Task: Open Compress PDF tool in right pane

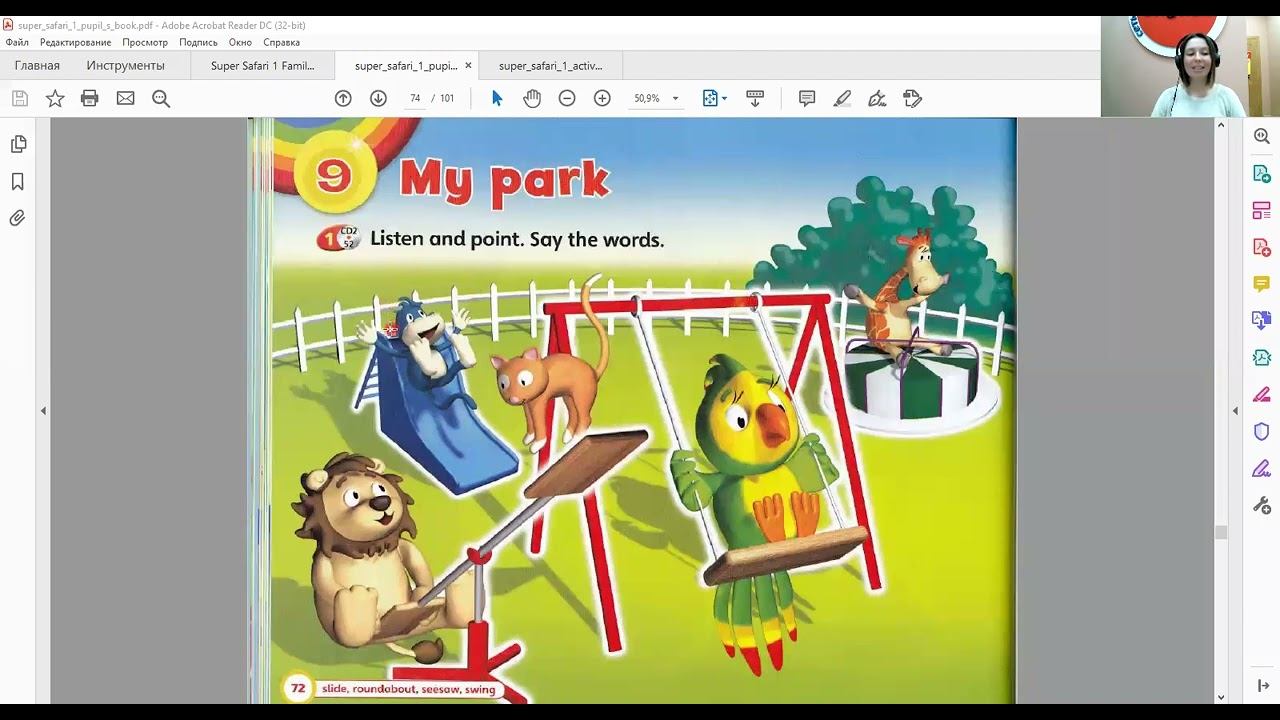Action: coord(1262,358)
